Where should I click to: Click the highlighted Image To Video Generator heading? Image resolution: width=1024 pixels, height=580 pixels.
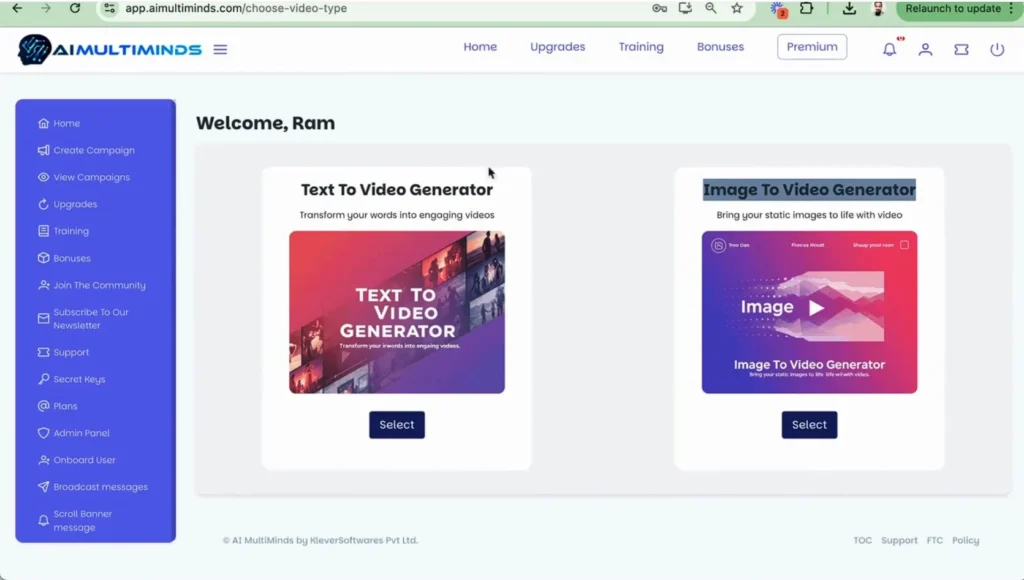point(809,189)
